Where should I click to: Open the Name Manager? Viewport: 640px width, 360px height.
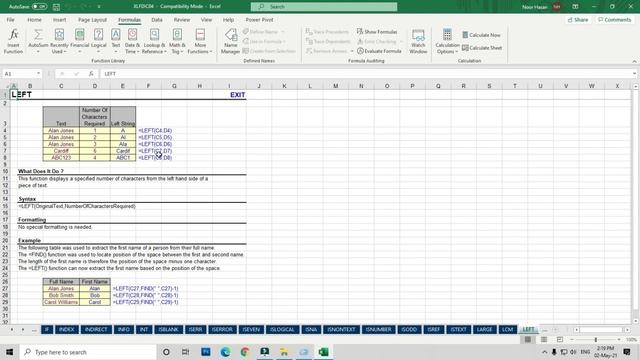[x=230, y=41]
